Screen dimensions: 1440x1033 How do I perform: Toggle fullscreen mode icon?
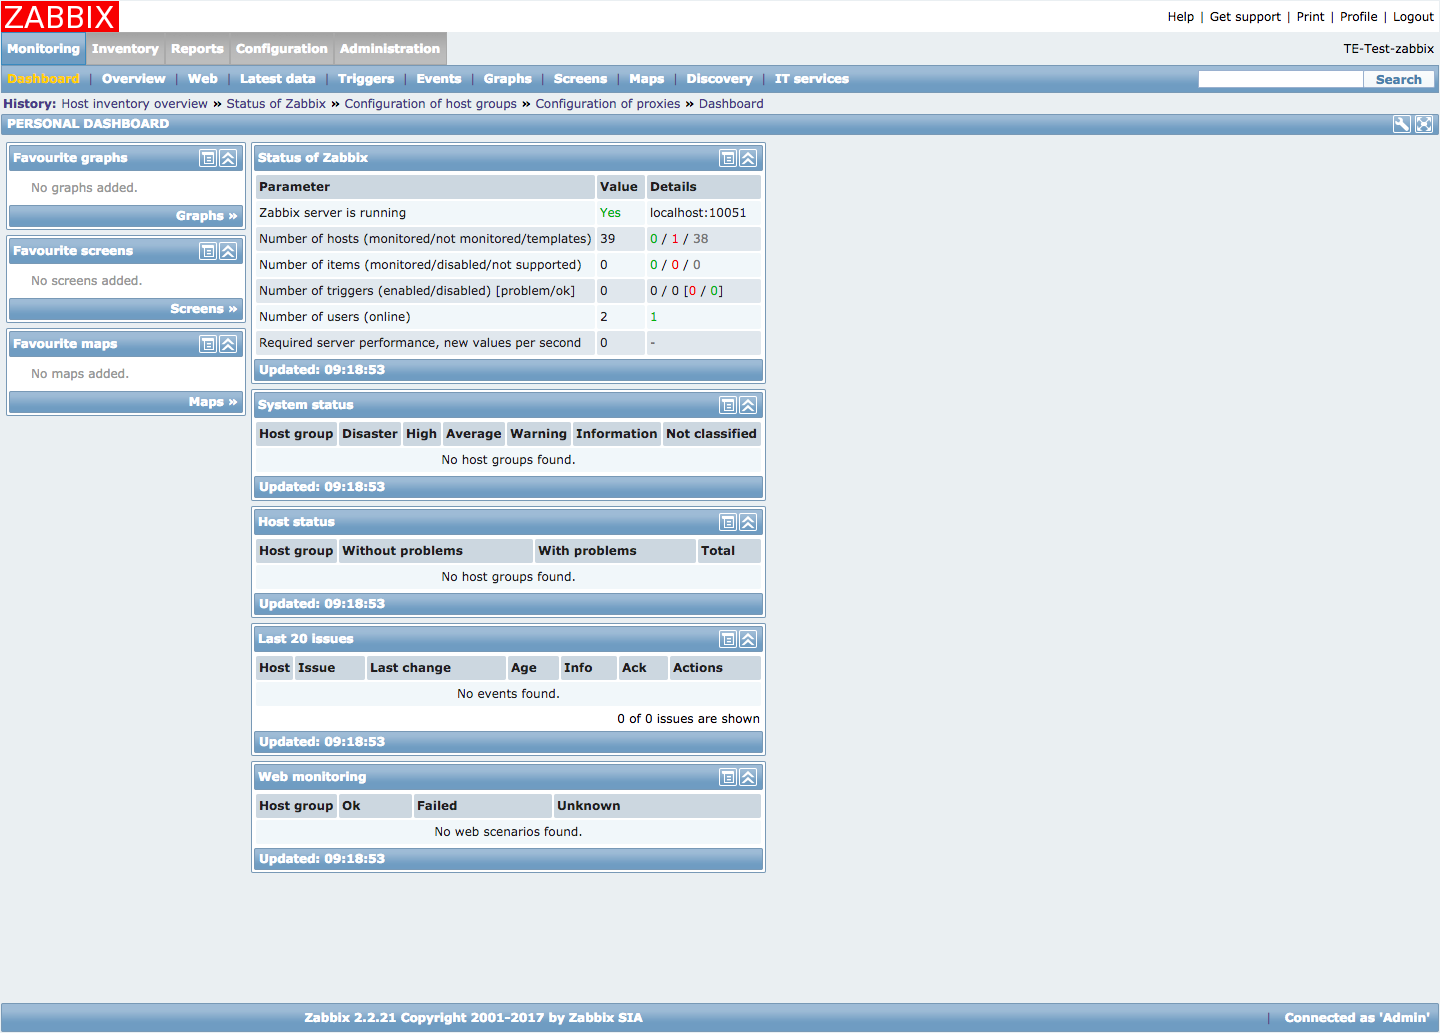[1424, 124]
